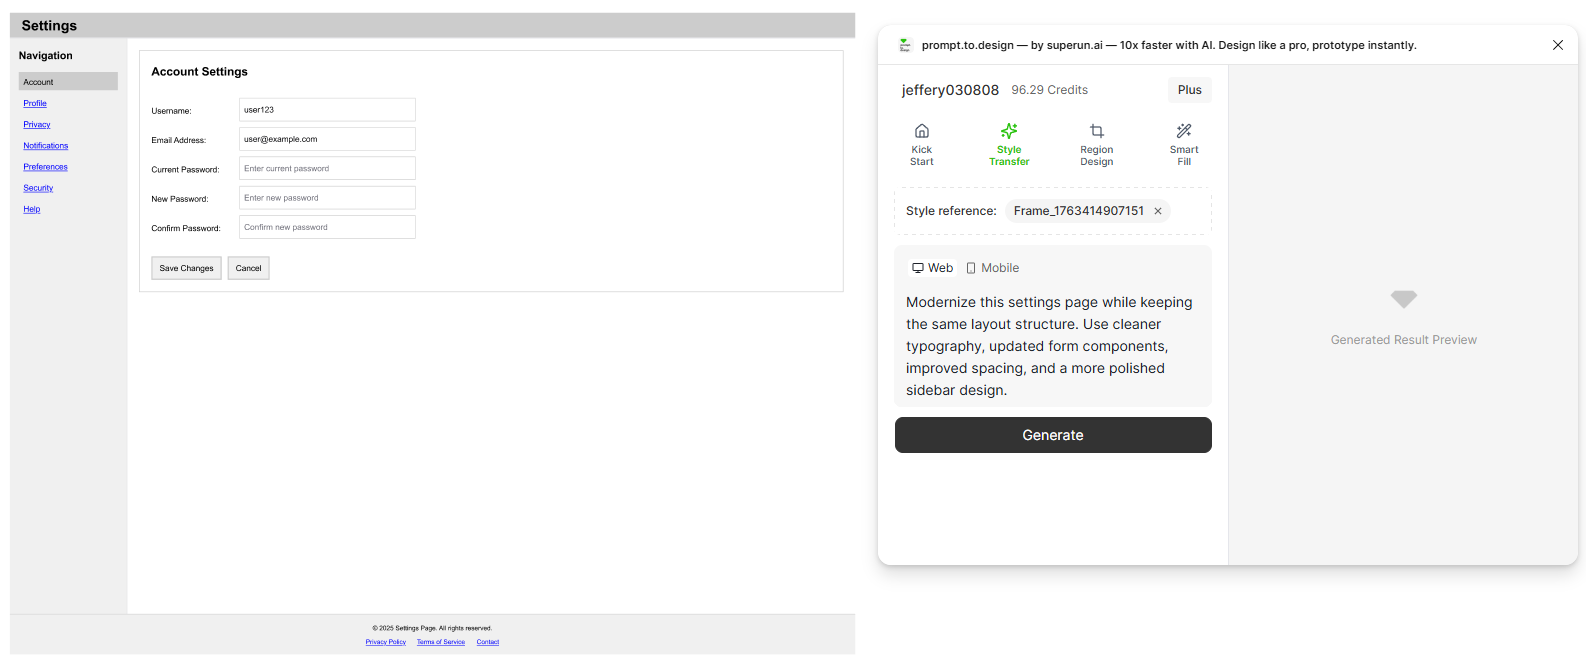Screen dimensions: 1586x663
Task: Switch to Mobile output mode
Action: (992, 268)
